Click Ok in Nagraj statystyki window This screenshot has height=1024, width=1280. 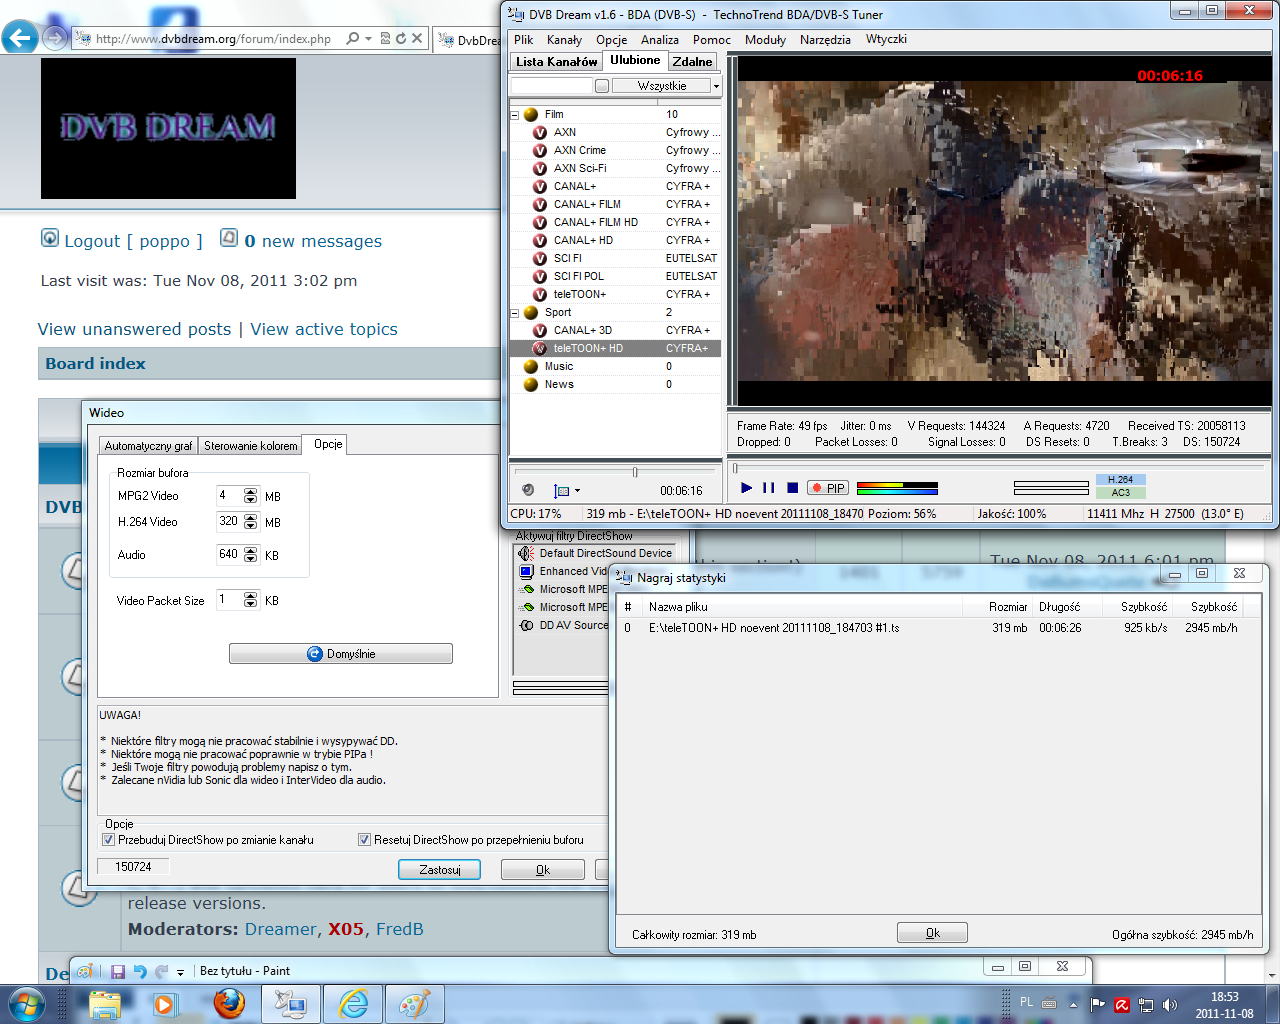point(932,933)
